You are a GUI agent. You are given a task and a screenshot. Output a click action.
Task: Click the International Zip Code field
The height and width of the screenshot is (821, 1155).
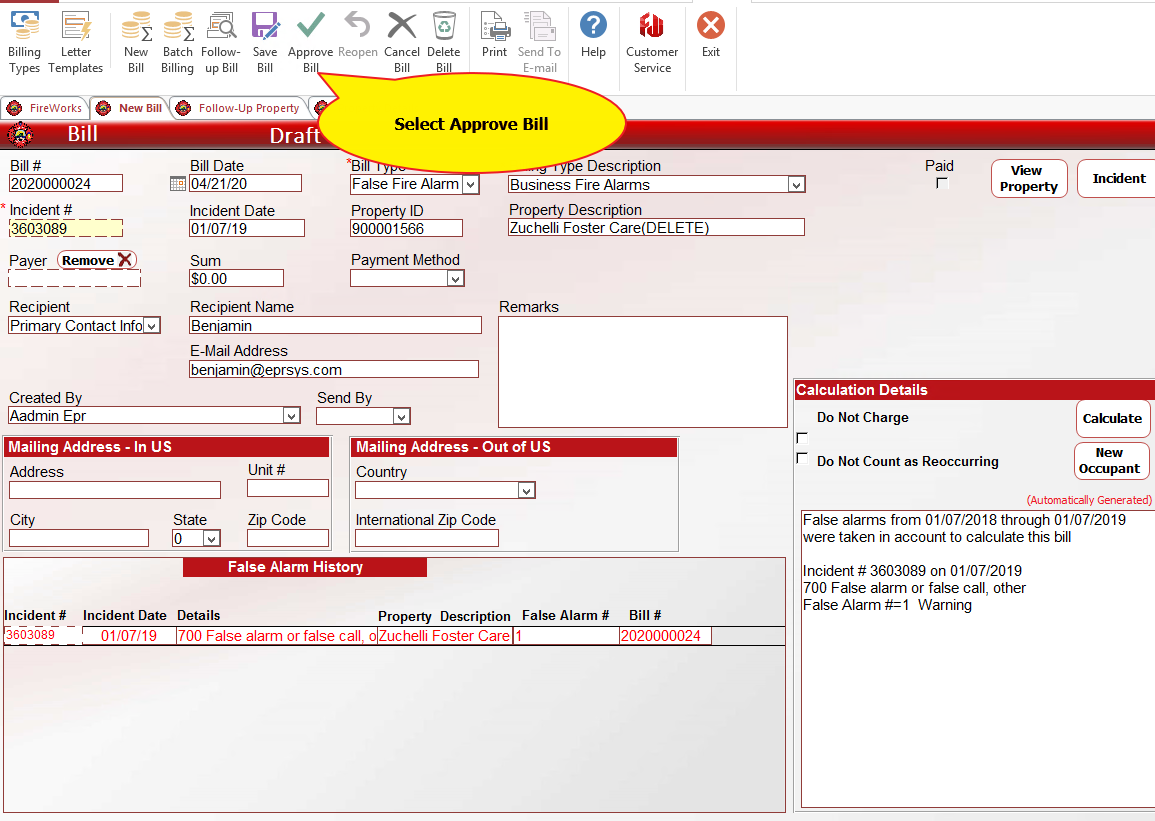pos(427,538)
